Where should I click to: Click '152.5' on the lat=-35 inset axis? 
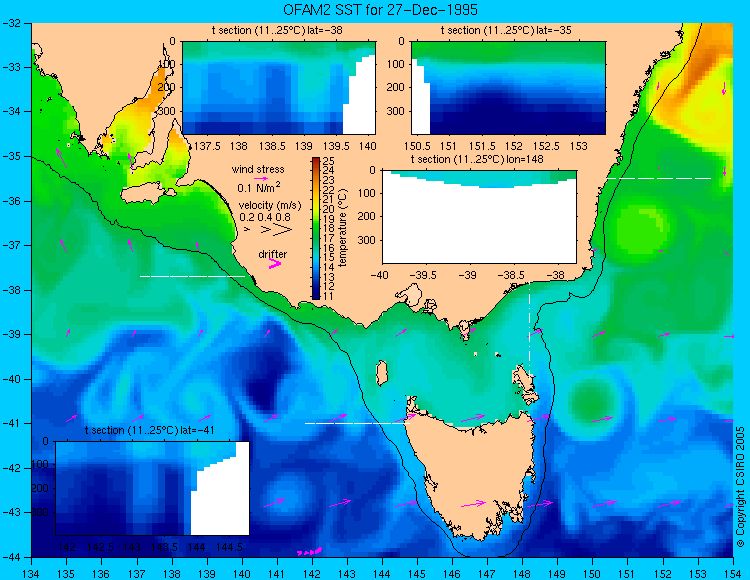(546, 146)
